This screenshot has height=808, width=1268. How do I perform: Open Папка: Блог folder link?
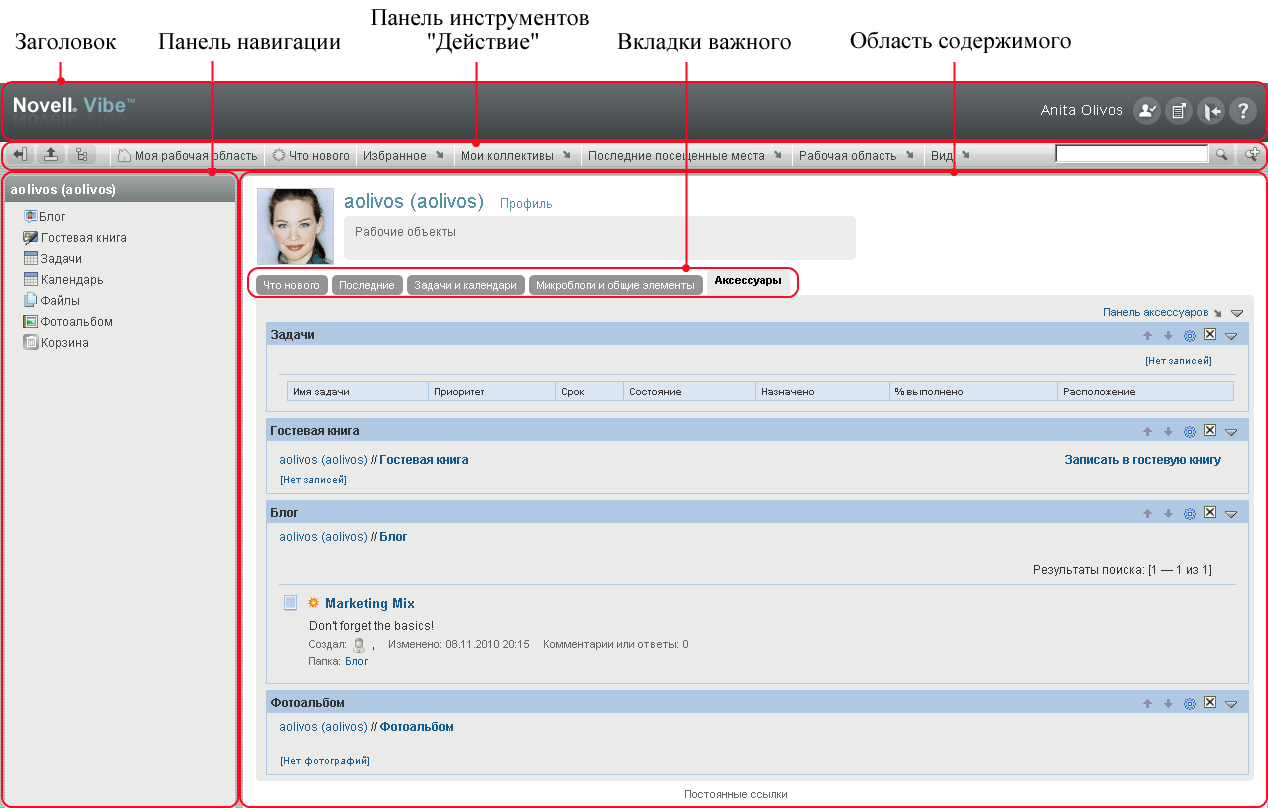tap(357, 661)
